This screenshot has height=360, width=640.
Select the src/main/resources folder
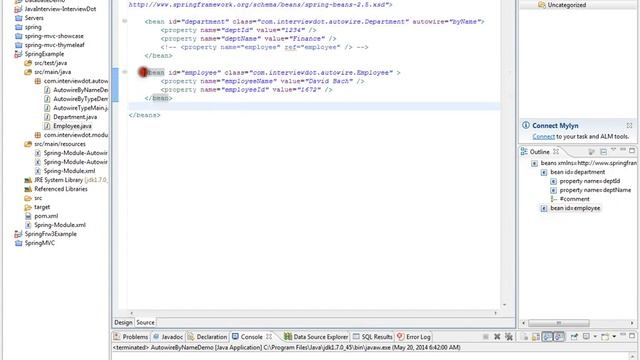click(60, 144)
